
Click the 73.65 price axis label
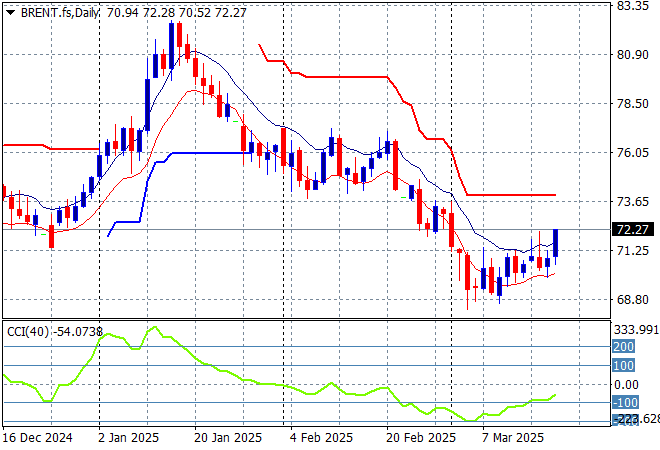pos(632,201)
